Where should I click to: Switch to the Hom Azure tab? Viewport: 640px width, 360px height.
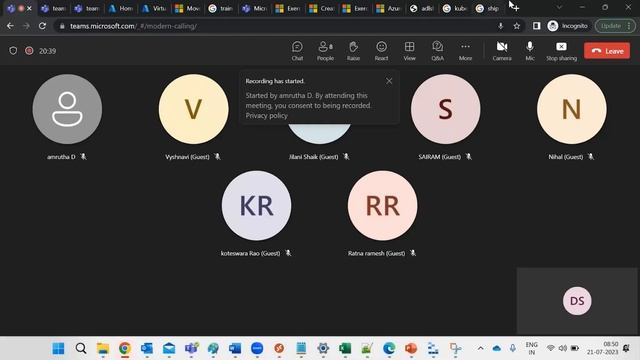[121, 8]
